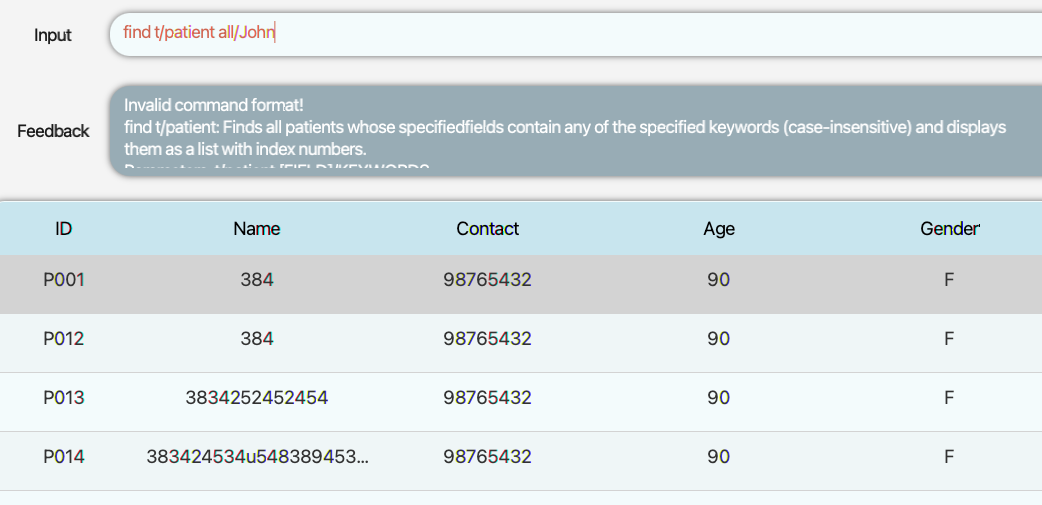The image size is (1042, 505).
Task: Pick patient ID P014
Action: (x=64, y=457)
